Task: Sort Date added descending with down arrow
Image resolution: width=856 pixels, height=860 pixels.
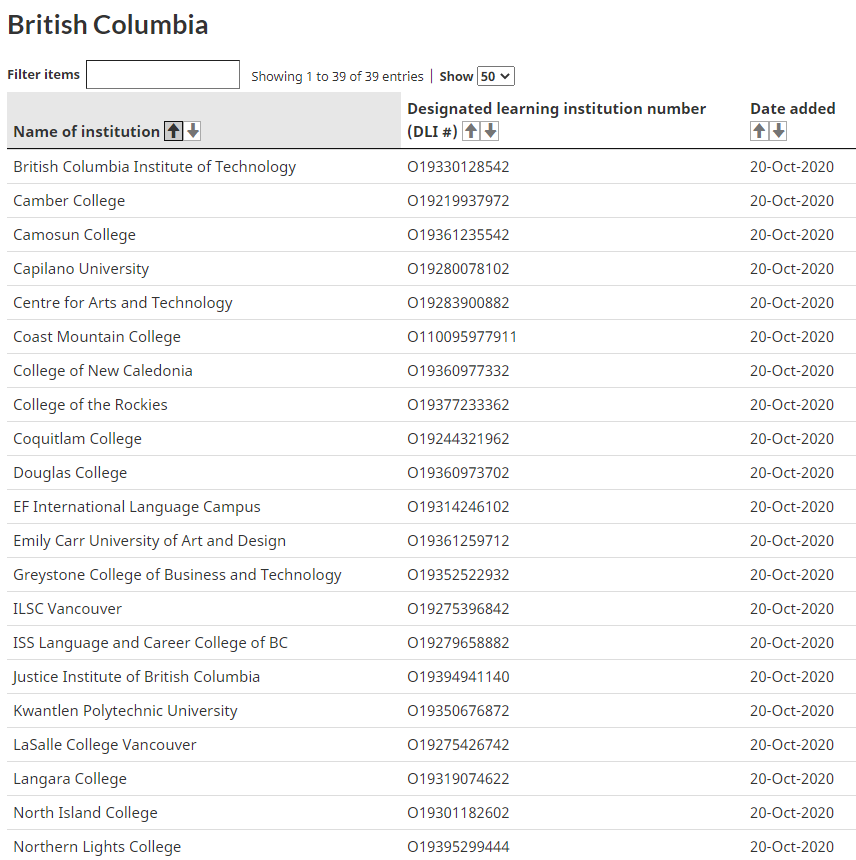Action: 778,131
